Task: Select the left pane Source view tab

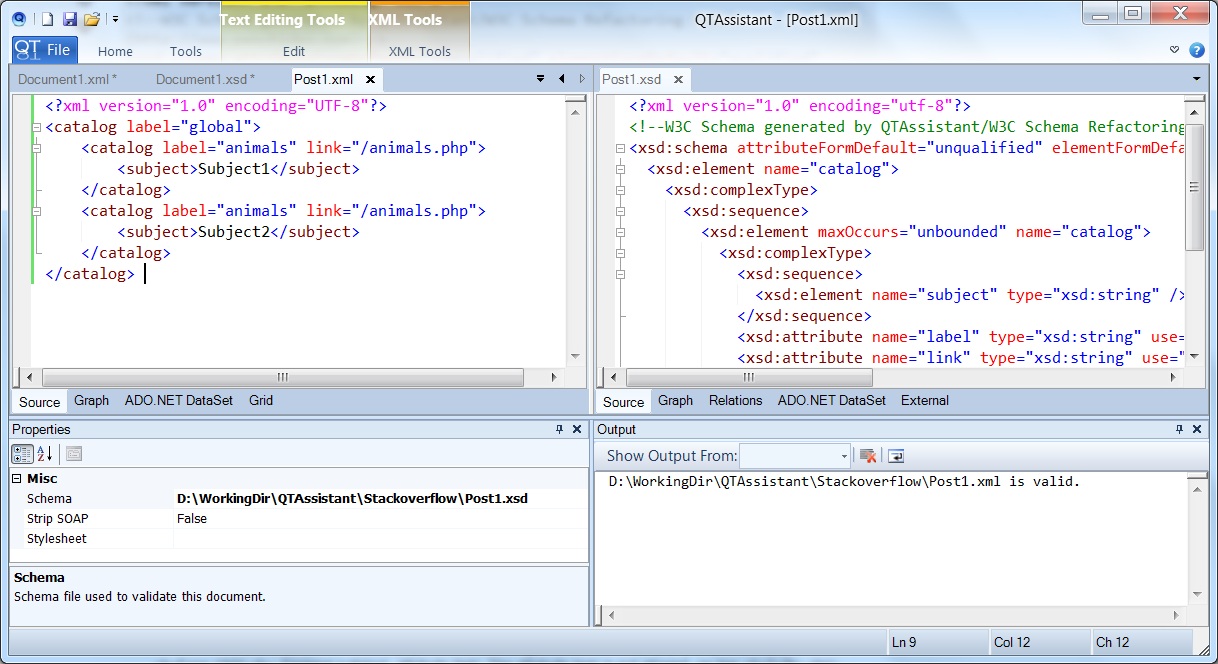Action: click(40, 401)
